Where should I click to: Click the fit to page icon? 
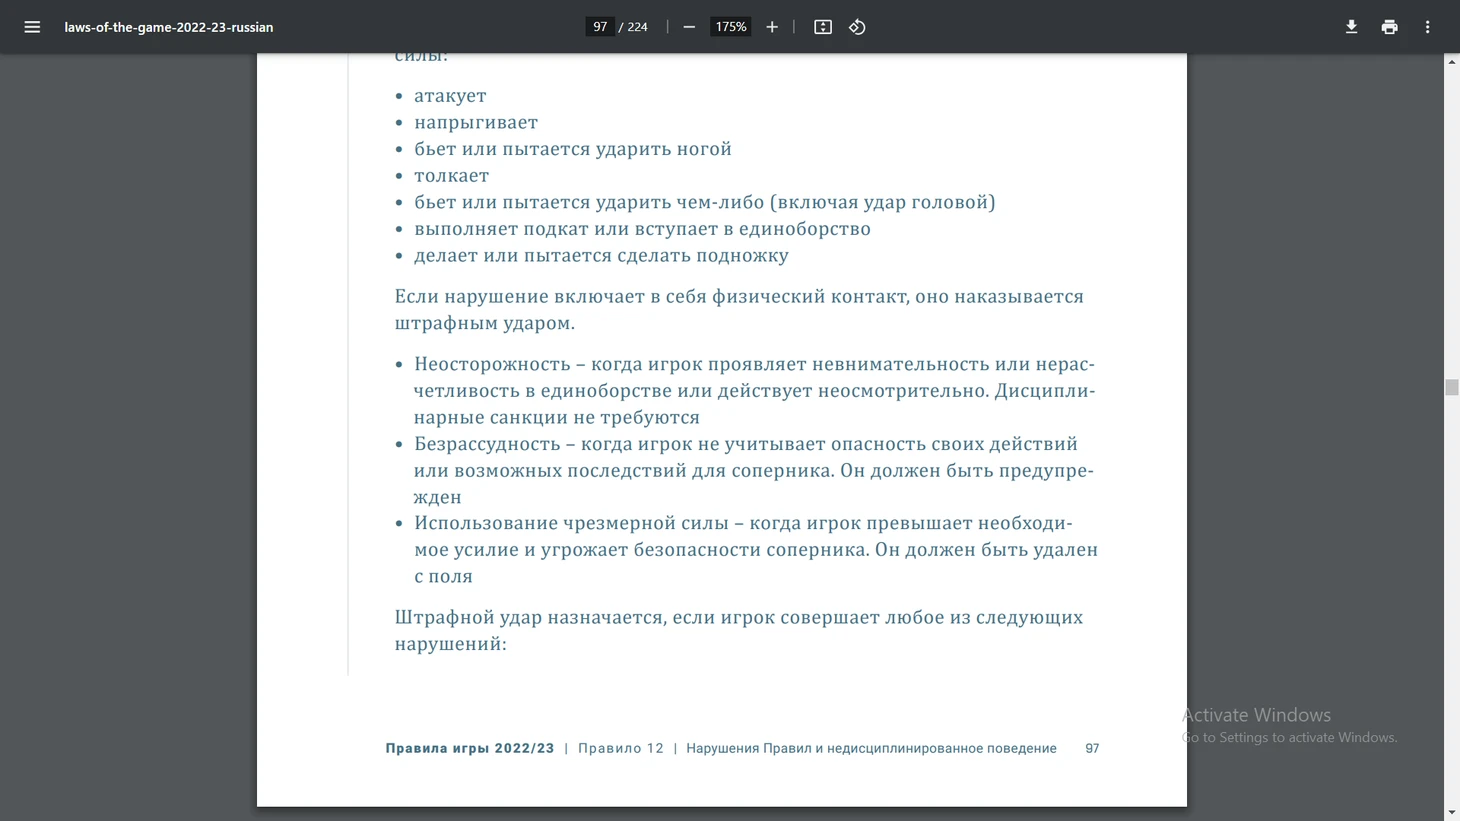click(x=823, y=27)
